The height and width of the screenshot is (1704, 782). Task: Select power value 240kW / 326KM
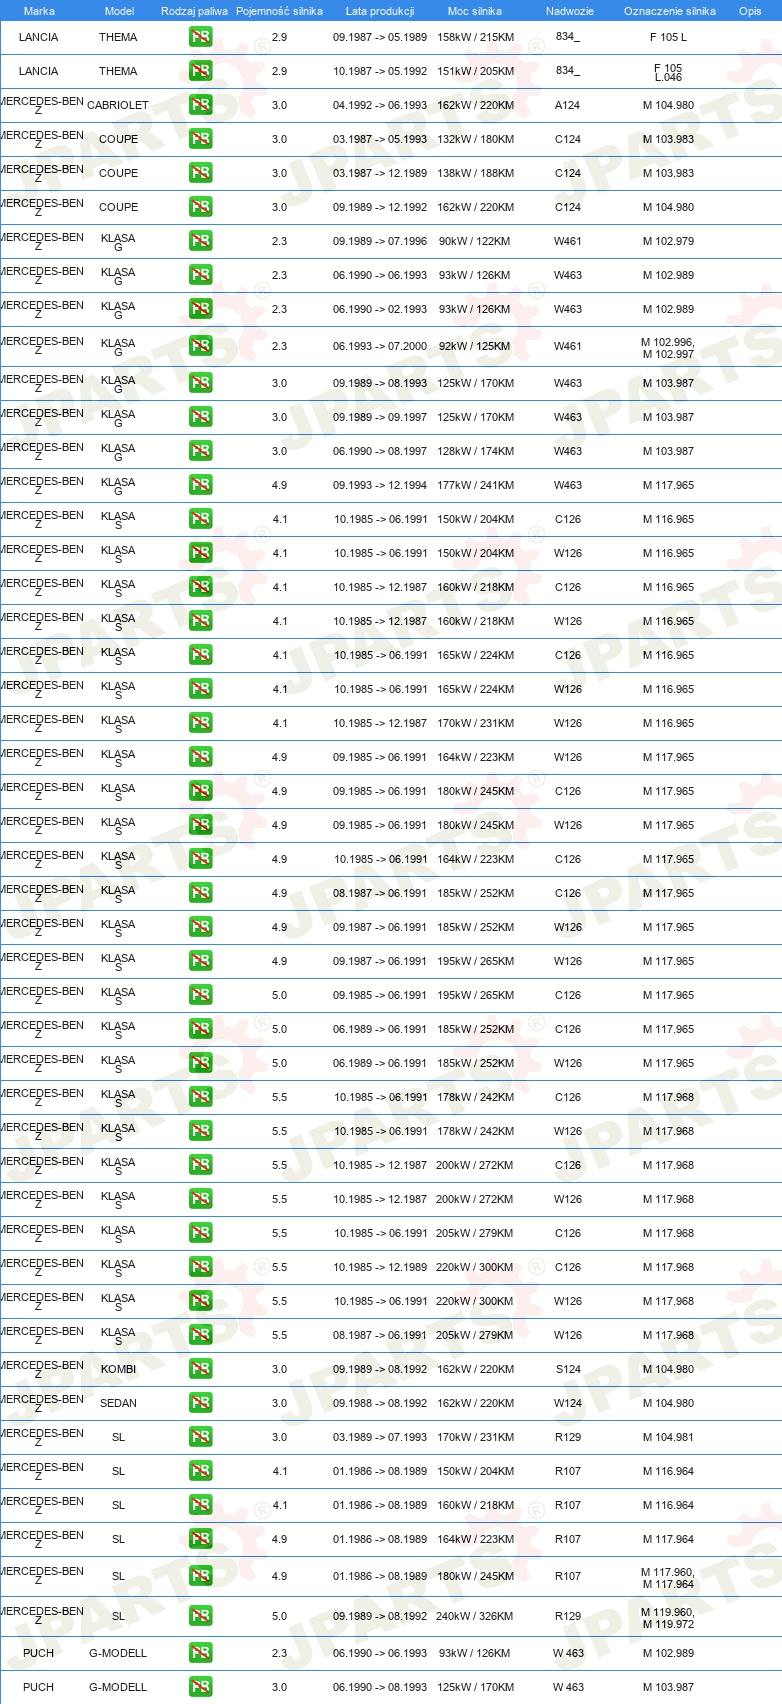475,1616
